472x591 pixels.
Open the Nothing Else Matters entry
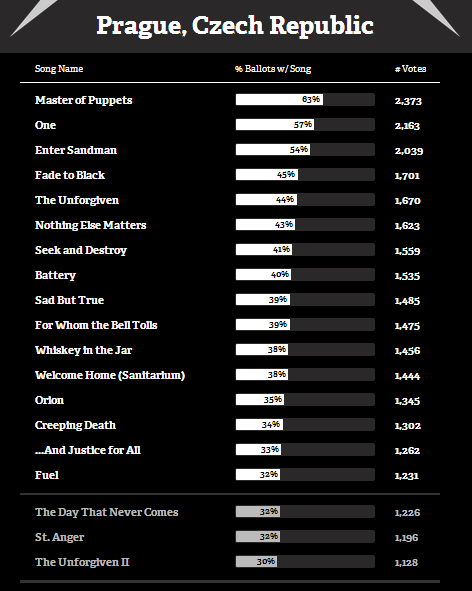(90, 225)
